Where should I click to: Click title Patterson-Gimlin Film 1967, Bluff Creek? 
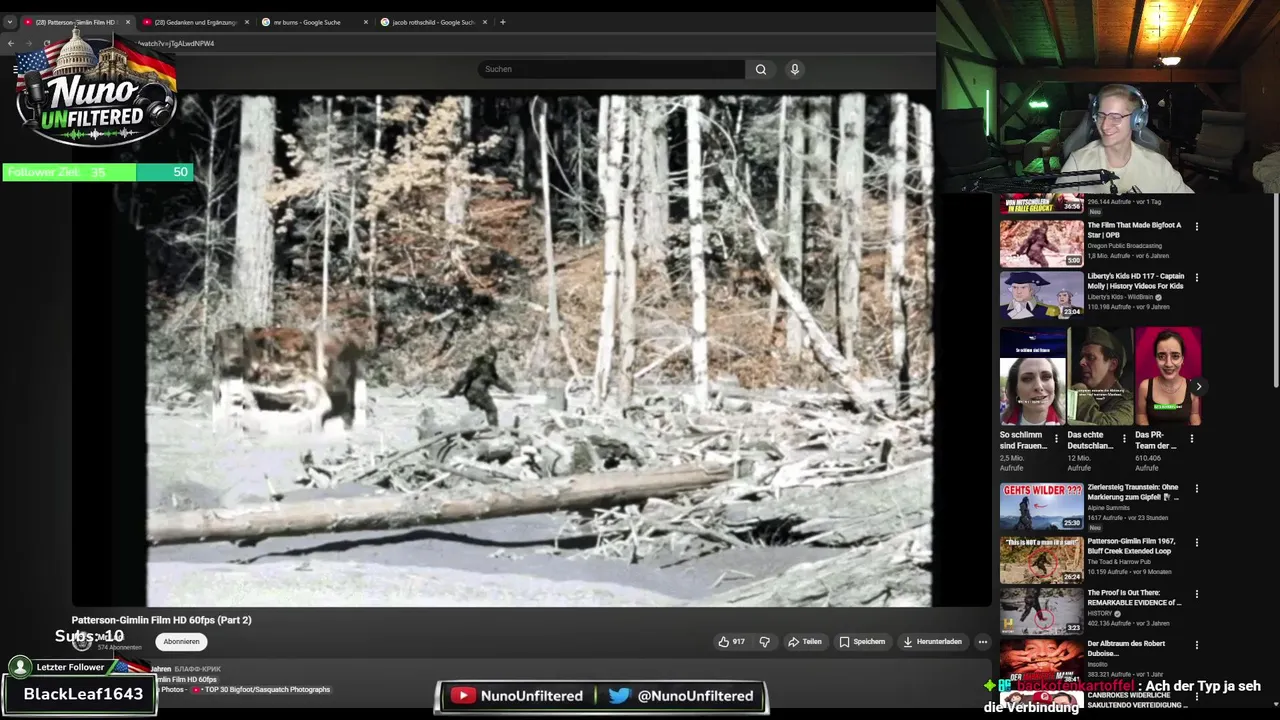1132,546
